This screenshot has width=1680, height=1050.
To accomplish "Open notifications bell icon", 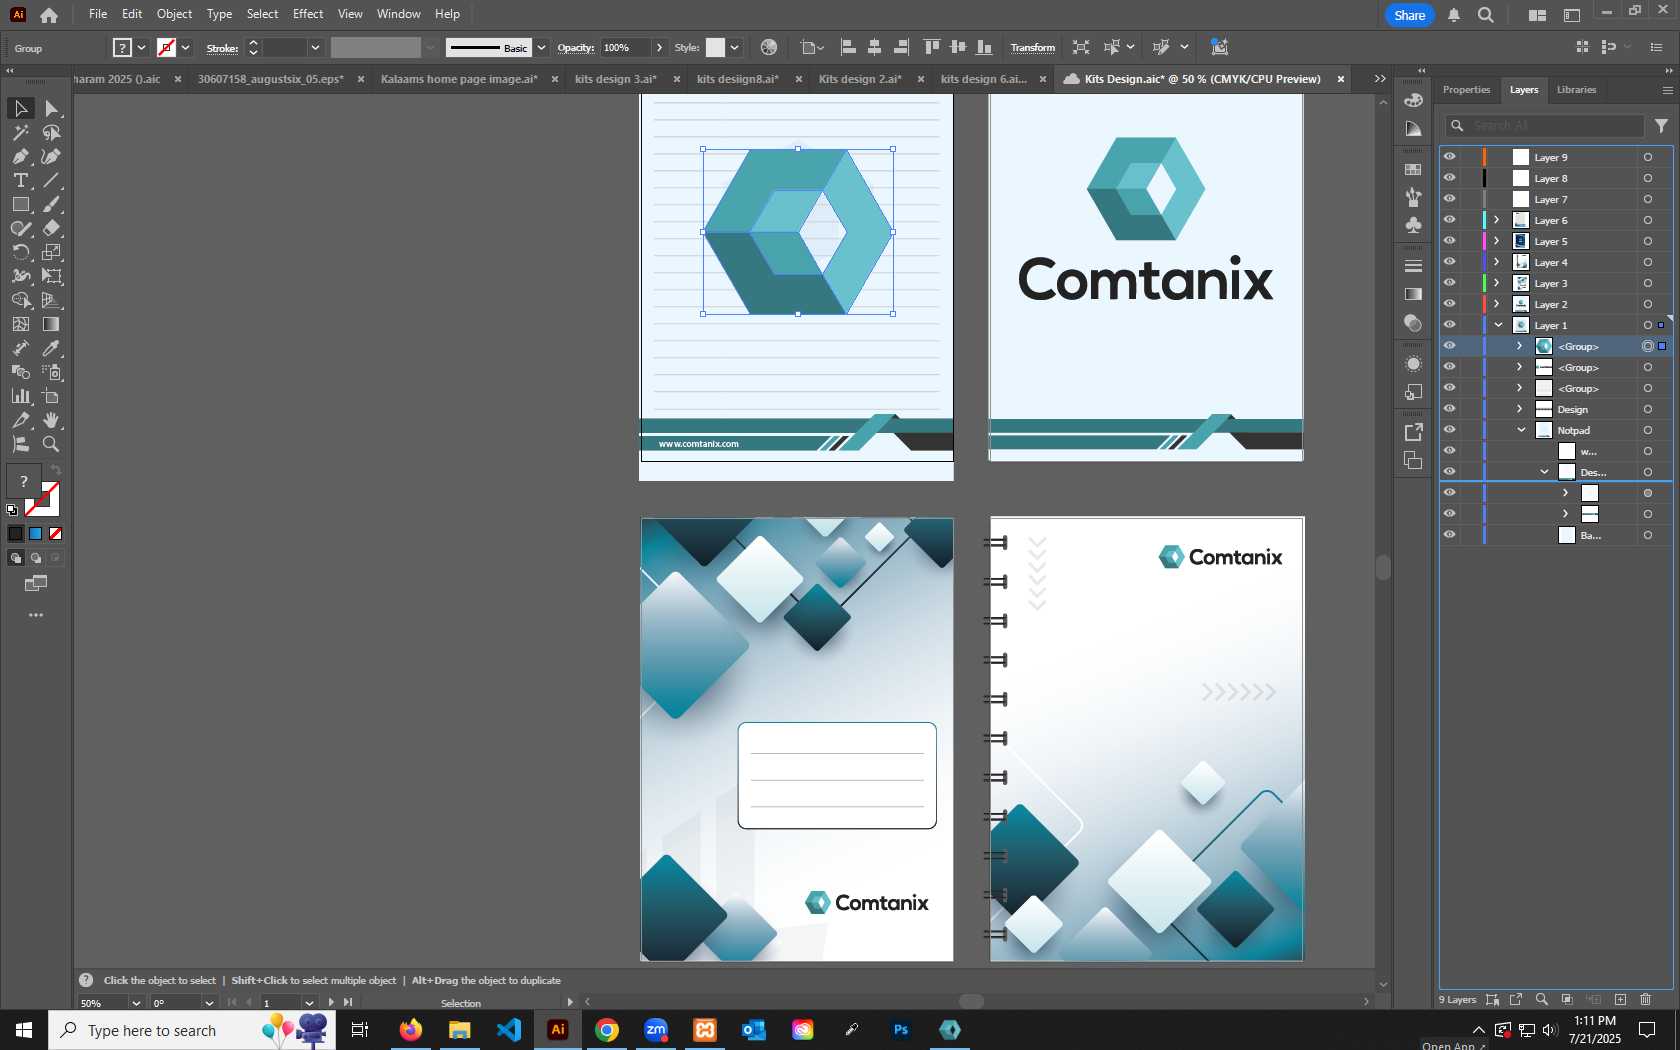I will tap(1454, 15).
